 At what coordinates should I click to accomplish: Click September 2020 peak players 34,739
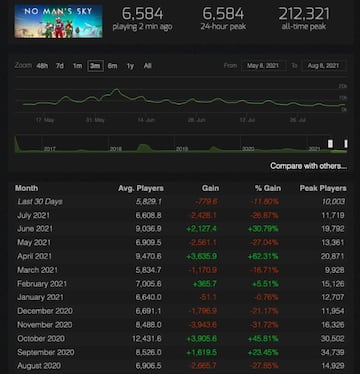click(333, 352)
